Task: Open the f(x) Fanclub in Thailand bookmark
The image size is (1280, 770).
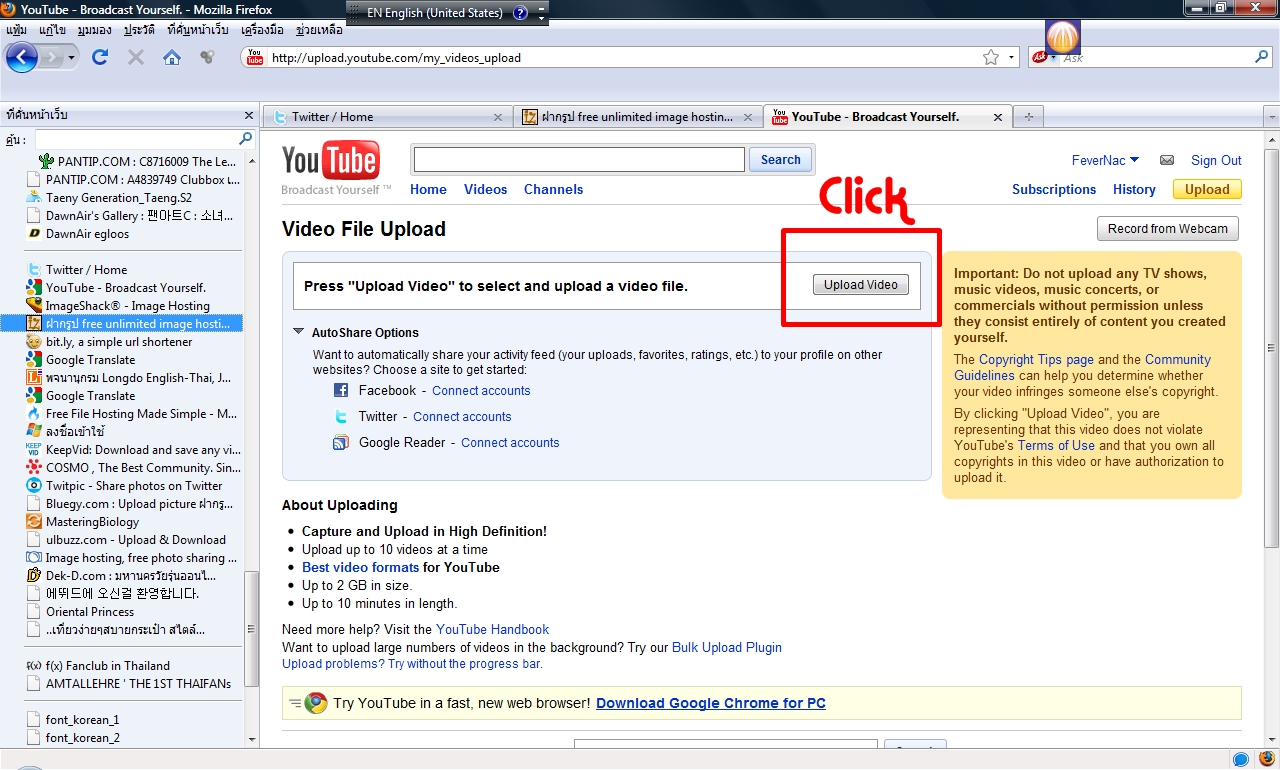Action: click(x=108, y=666)
